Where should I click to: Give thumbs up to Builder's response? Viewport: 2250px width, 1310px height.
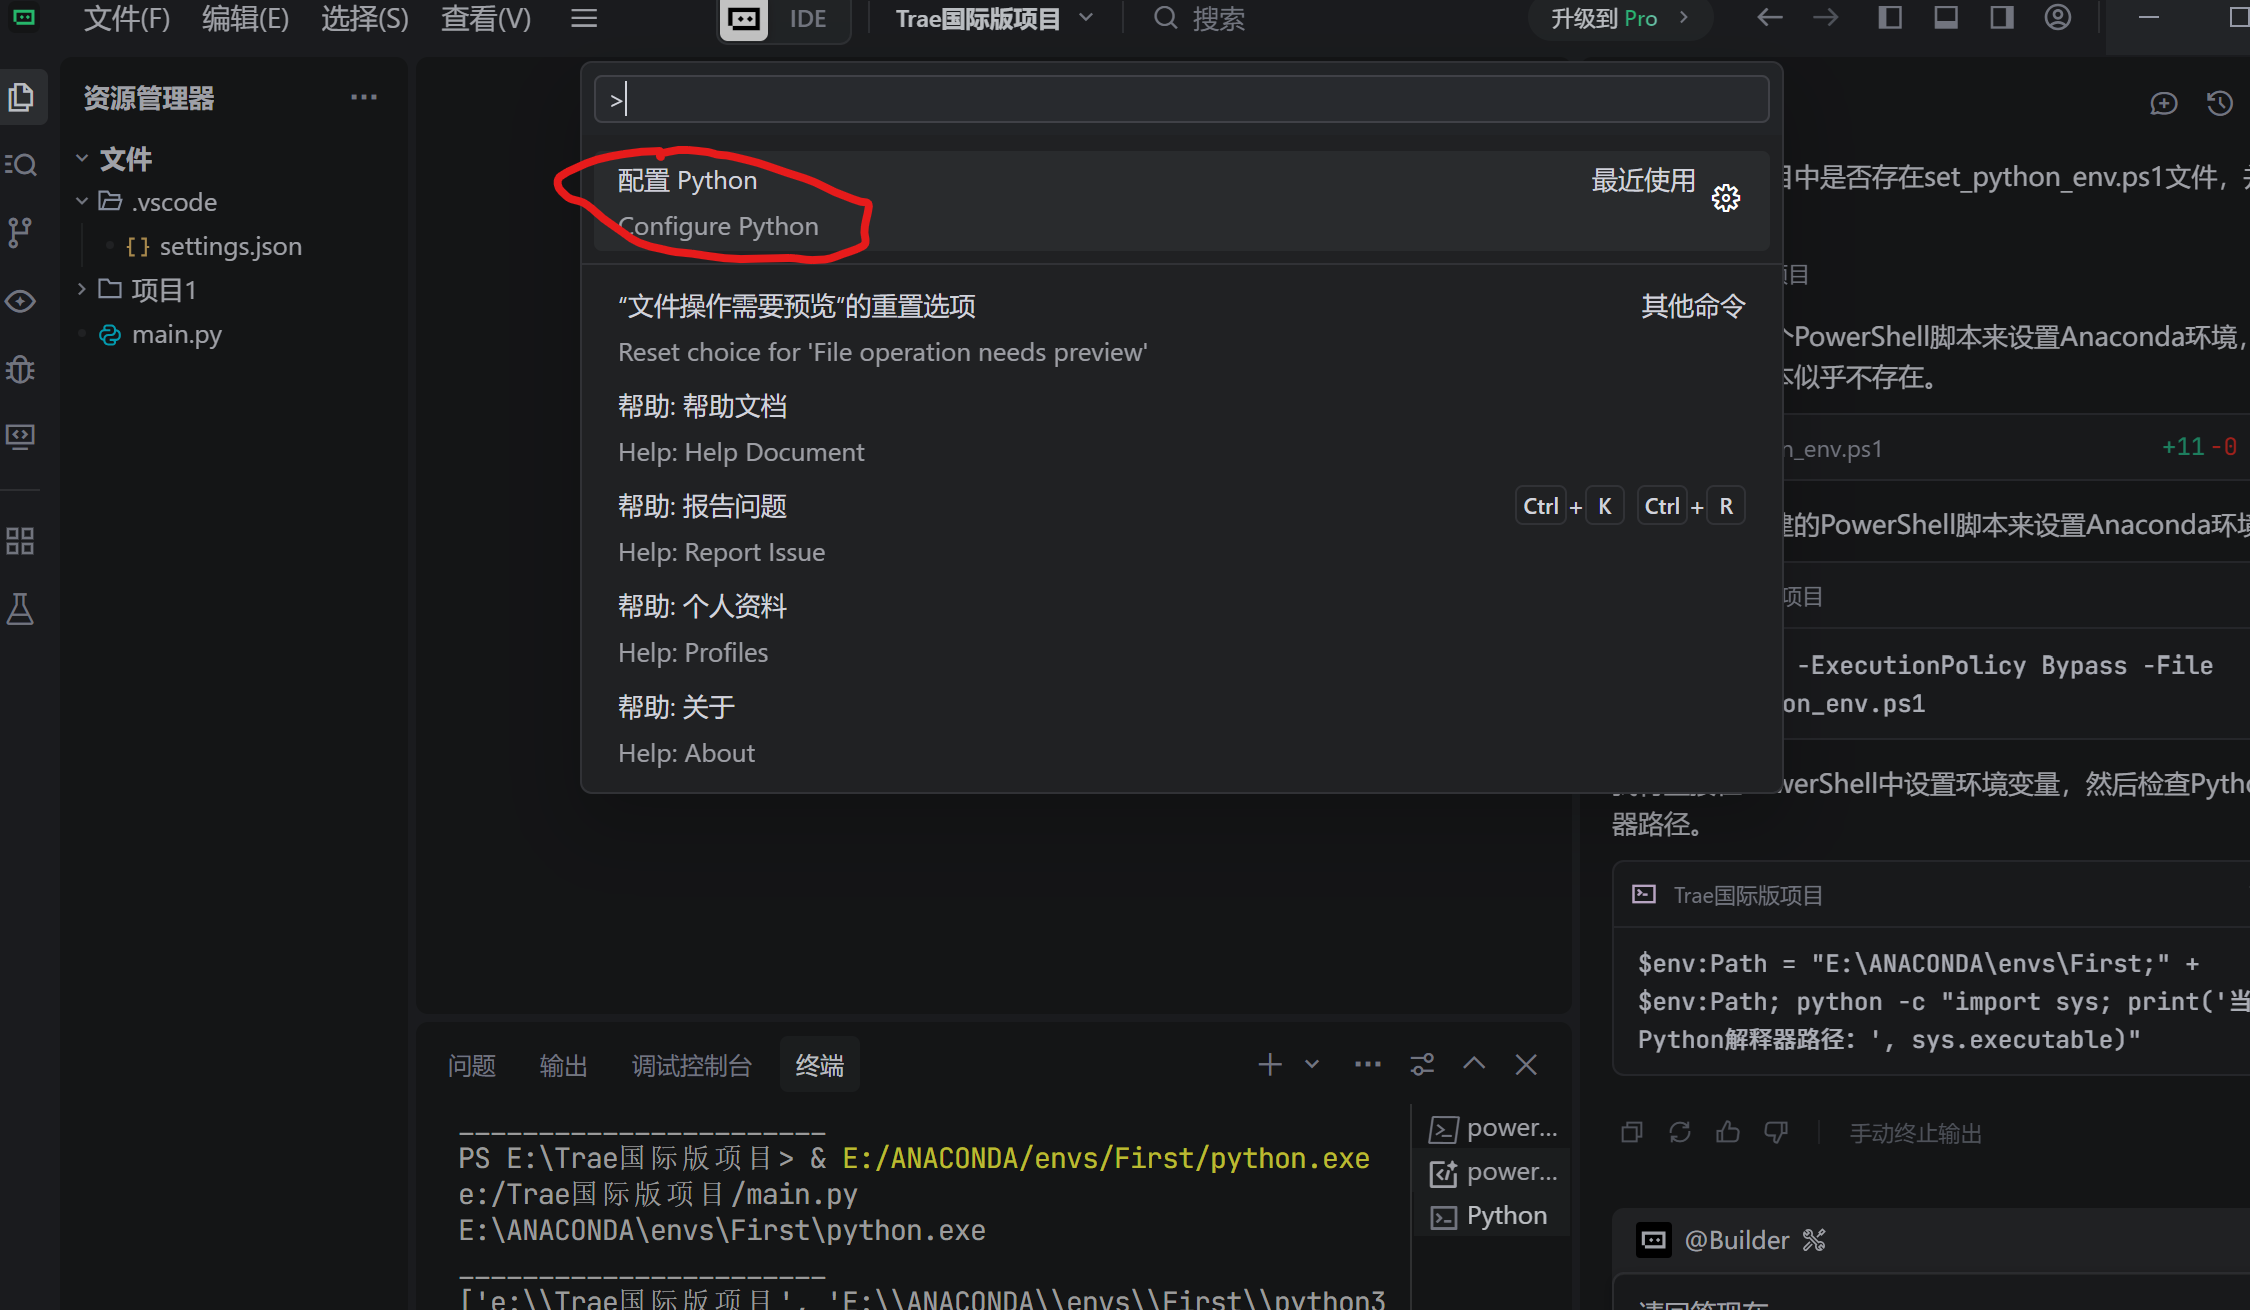[x=1727, y=1131]
